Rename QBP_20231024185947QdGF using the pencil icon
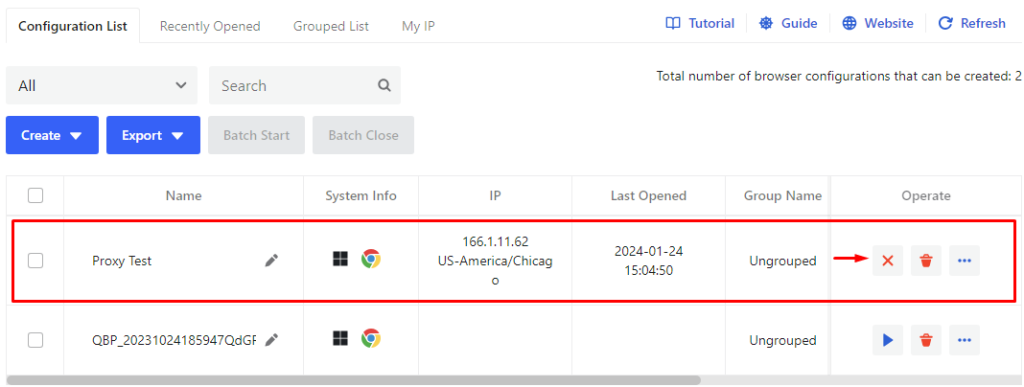 coord(271,339)
